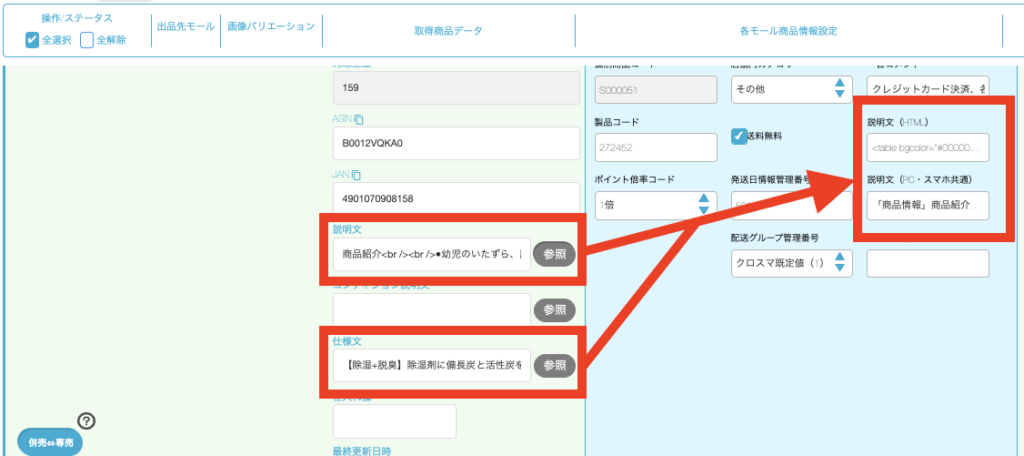Focus the 説明文（HTML） field
The width and height of the screenshot is (1024, 456).
928,148
